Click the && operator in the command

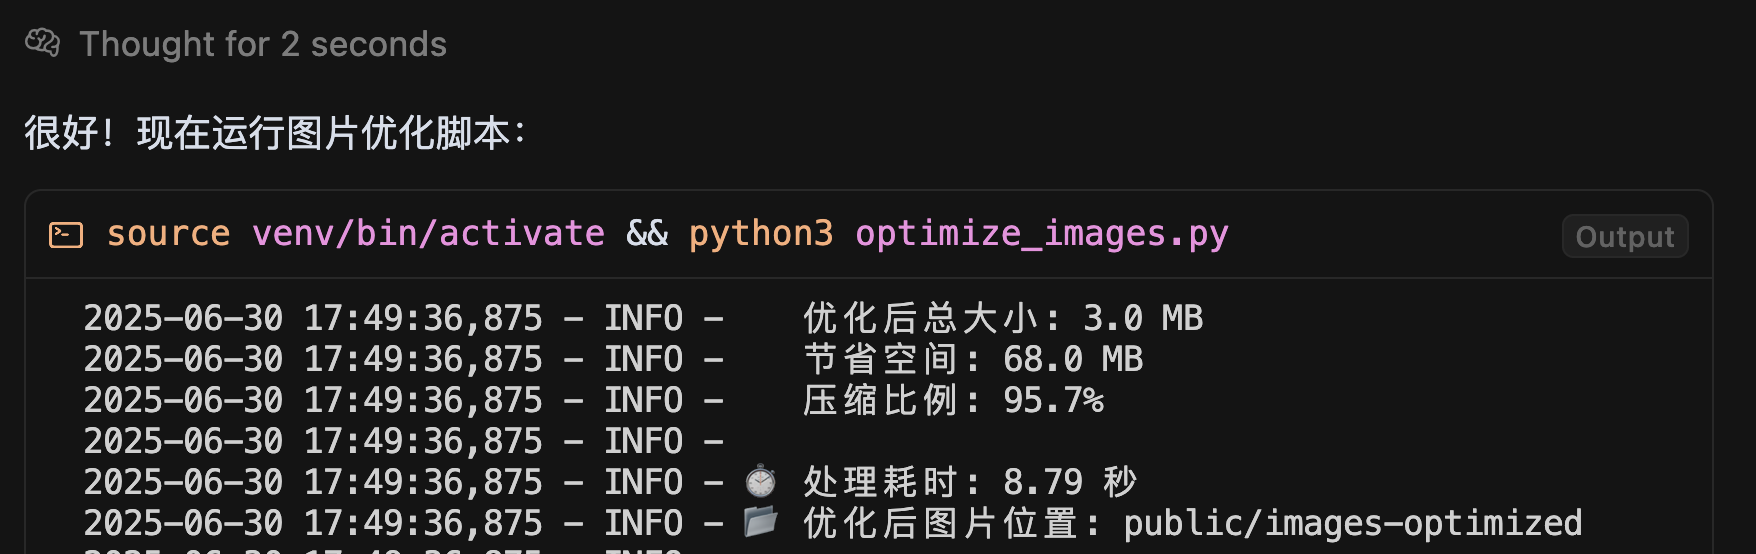[647, 234]
